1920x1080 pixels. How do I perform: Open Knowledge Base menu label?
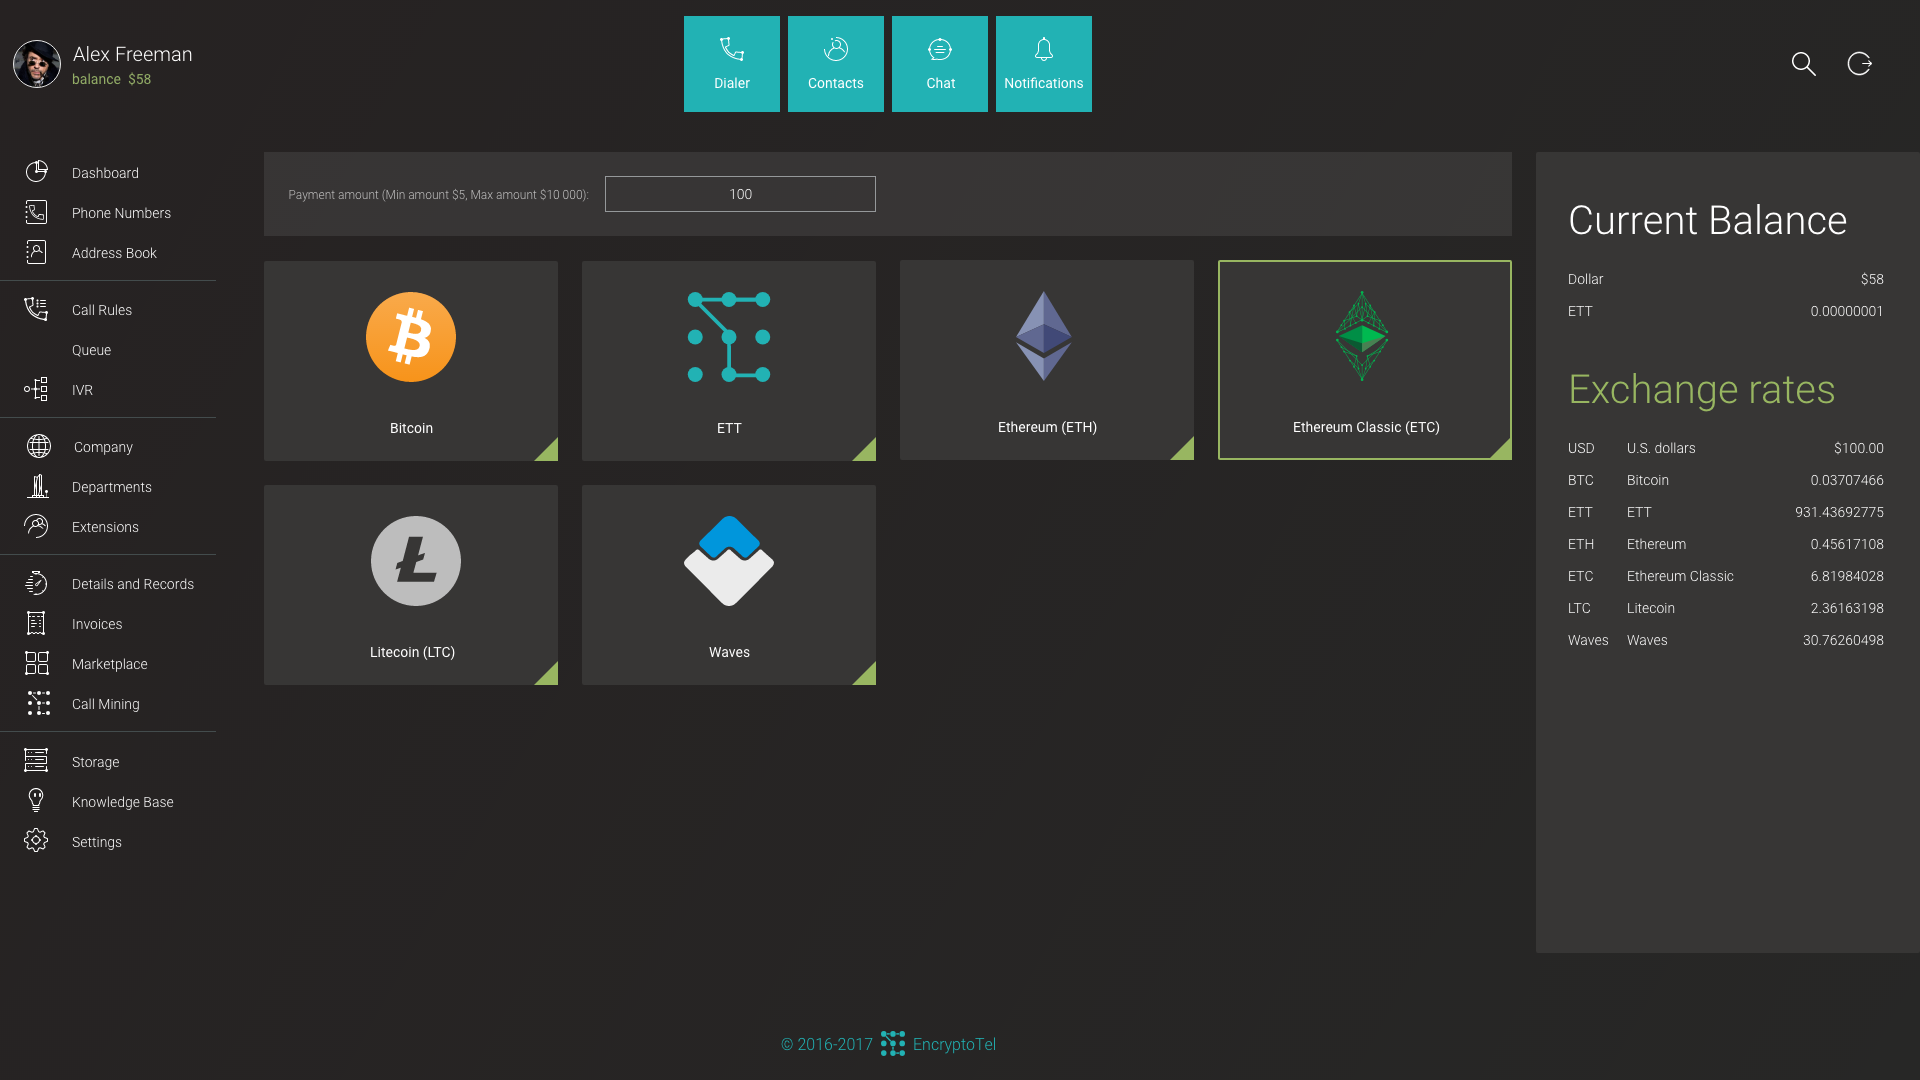click(123, 802)
